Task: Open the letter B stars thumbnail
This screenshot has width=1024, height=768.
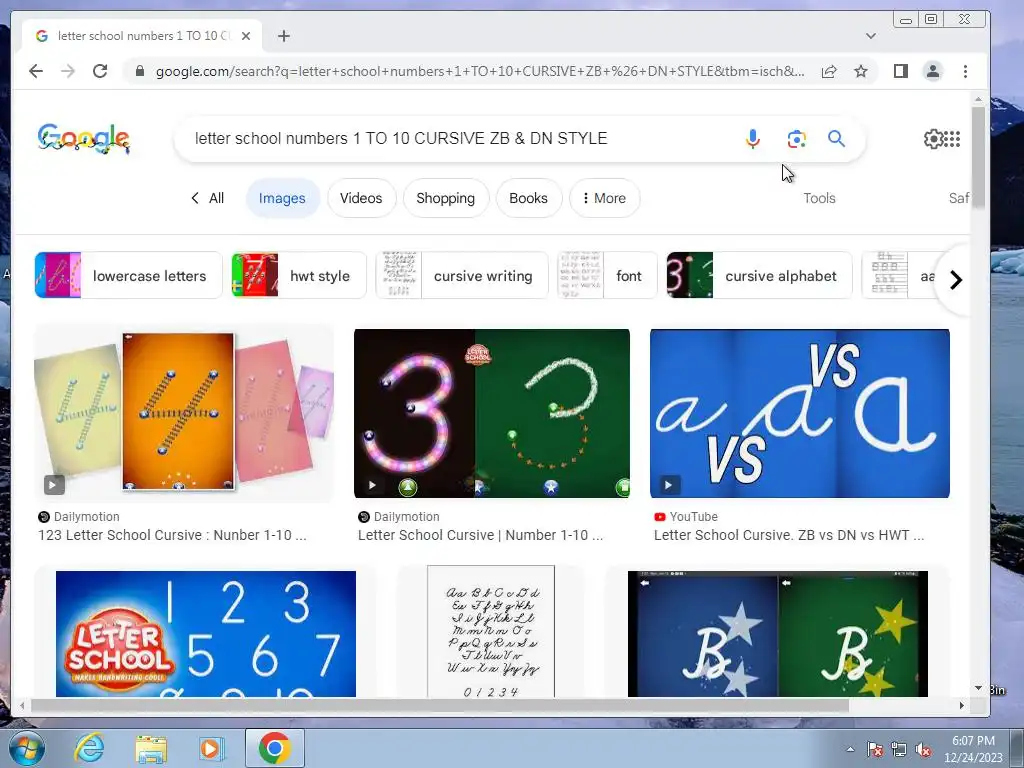Action: point(777,633)
